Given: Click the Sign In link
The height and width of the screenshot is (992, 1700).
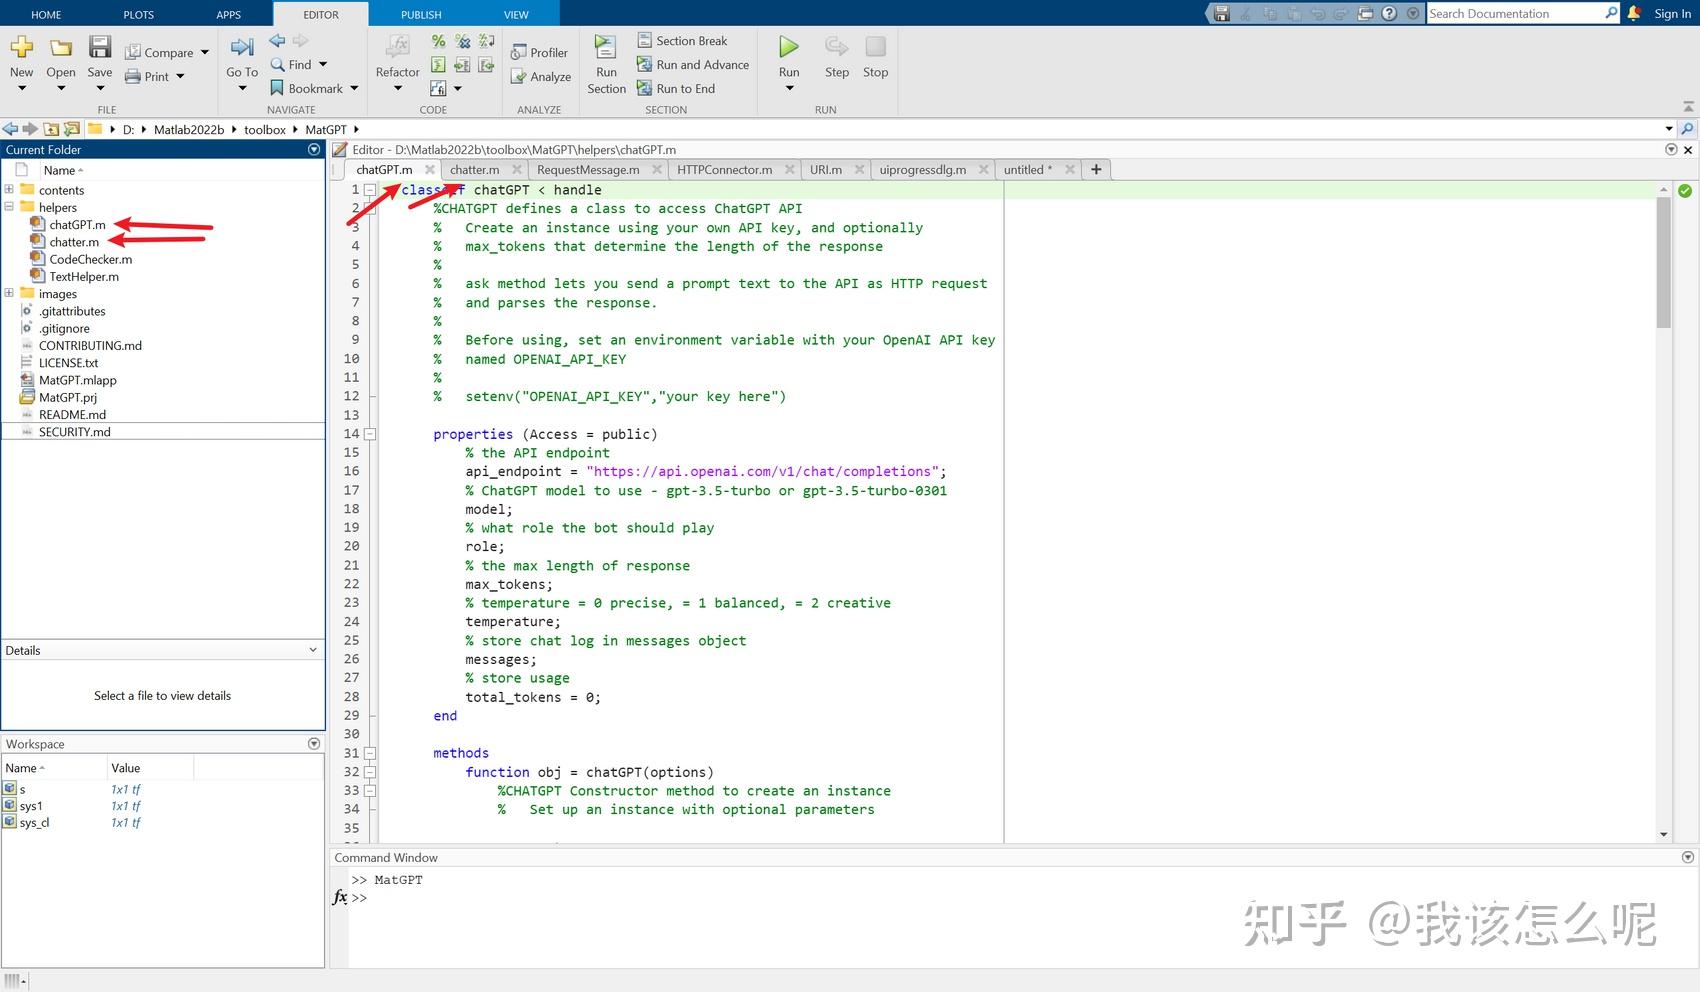Looking at the screenshot, I should coord(1672,13).
